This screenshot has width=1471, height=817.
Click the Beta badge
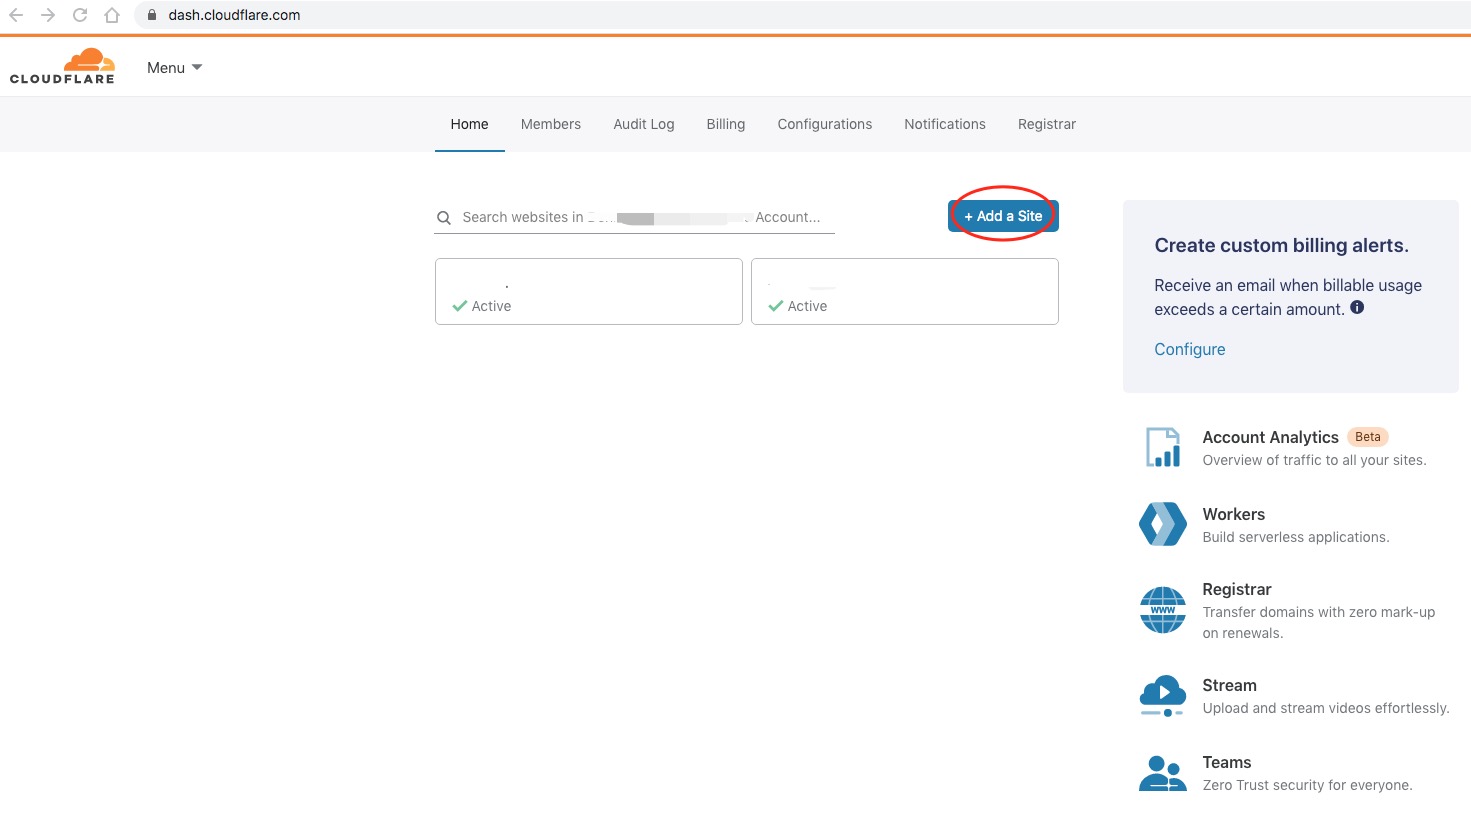pyautogui.click(x=1368, y=437)
